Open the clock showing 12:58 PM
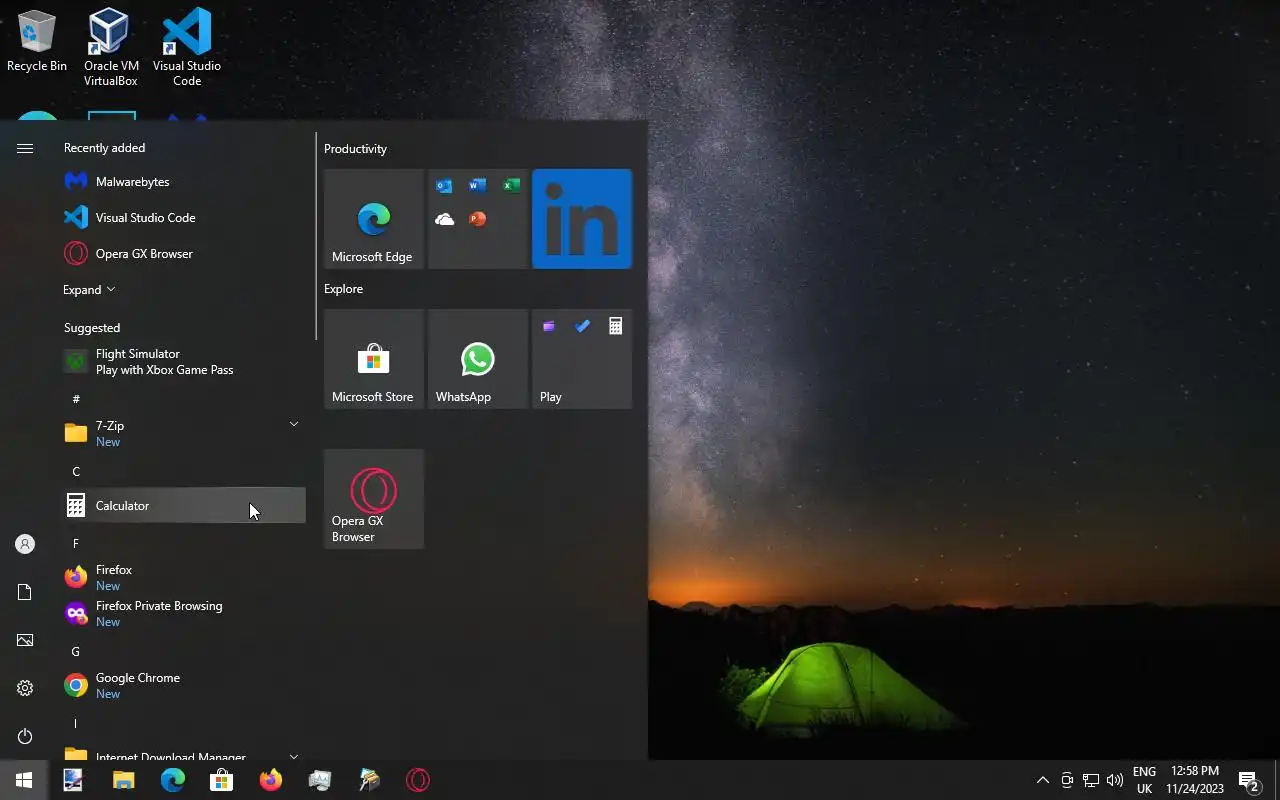Image resolution: width=1280 pixels, height=800 pixels. pos(1194,780)
